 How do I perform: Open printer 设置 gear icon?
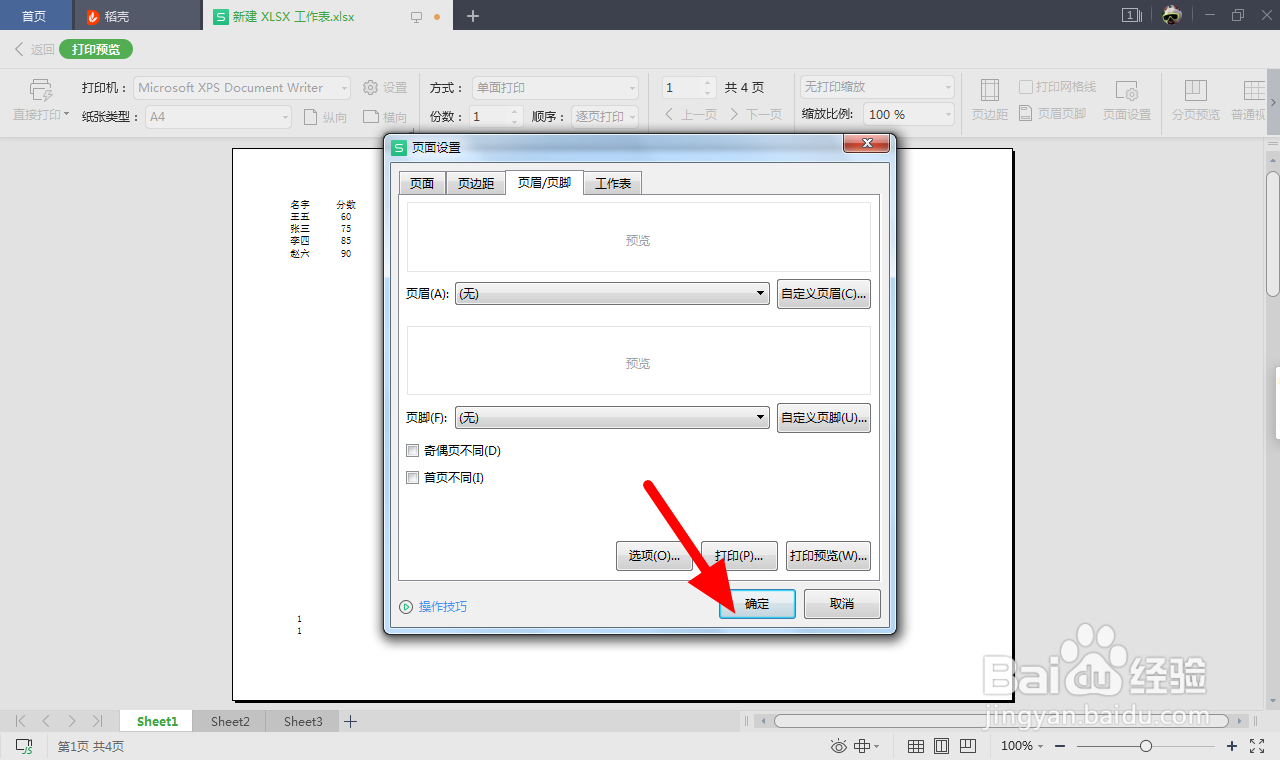pos(370,88)
